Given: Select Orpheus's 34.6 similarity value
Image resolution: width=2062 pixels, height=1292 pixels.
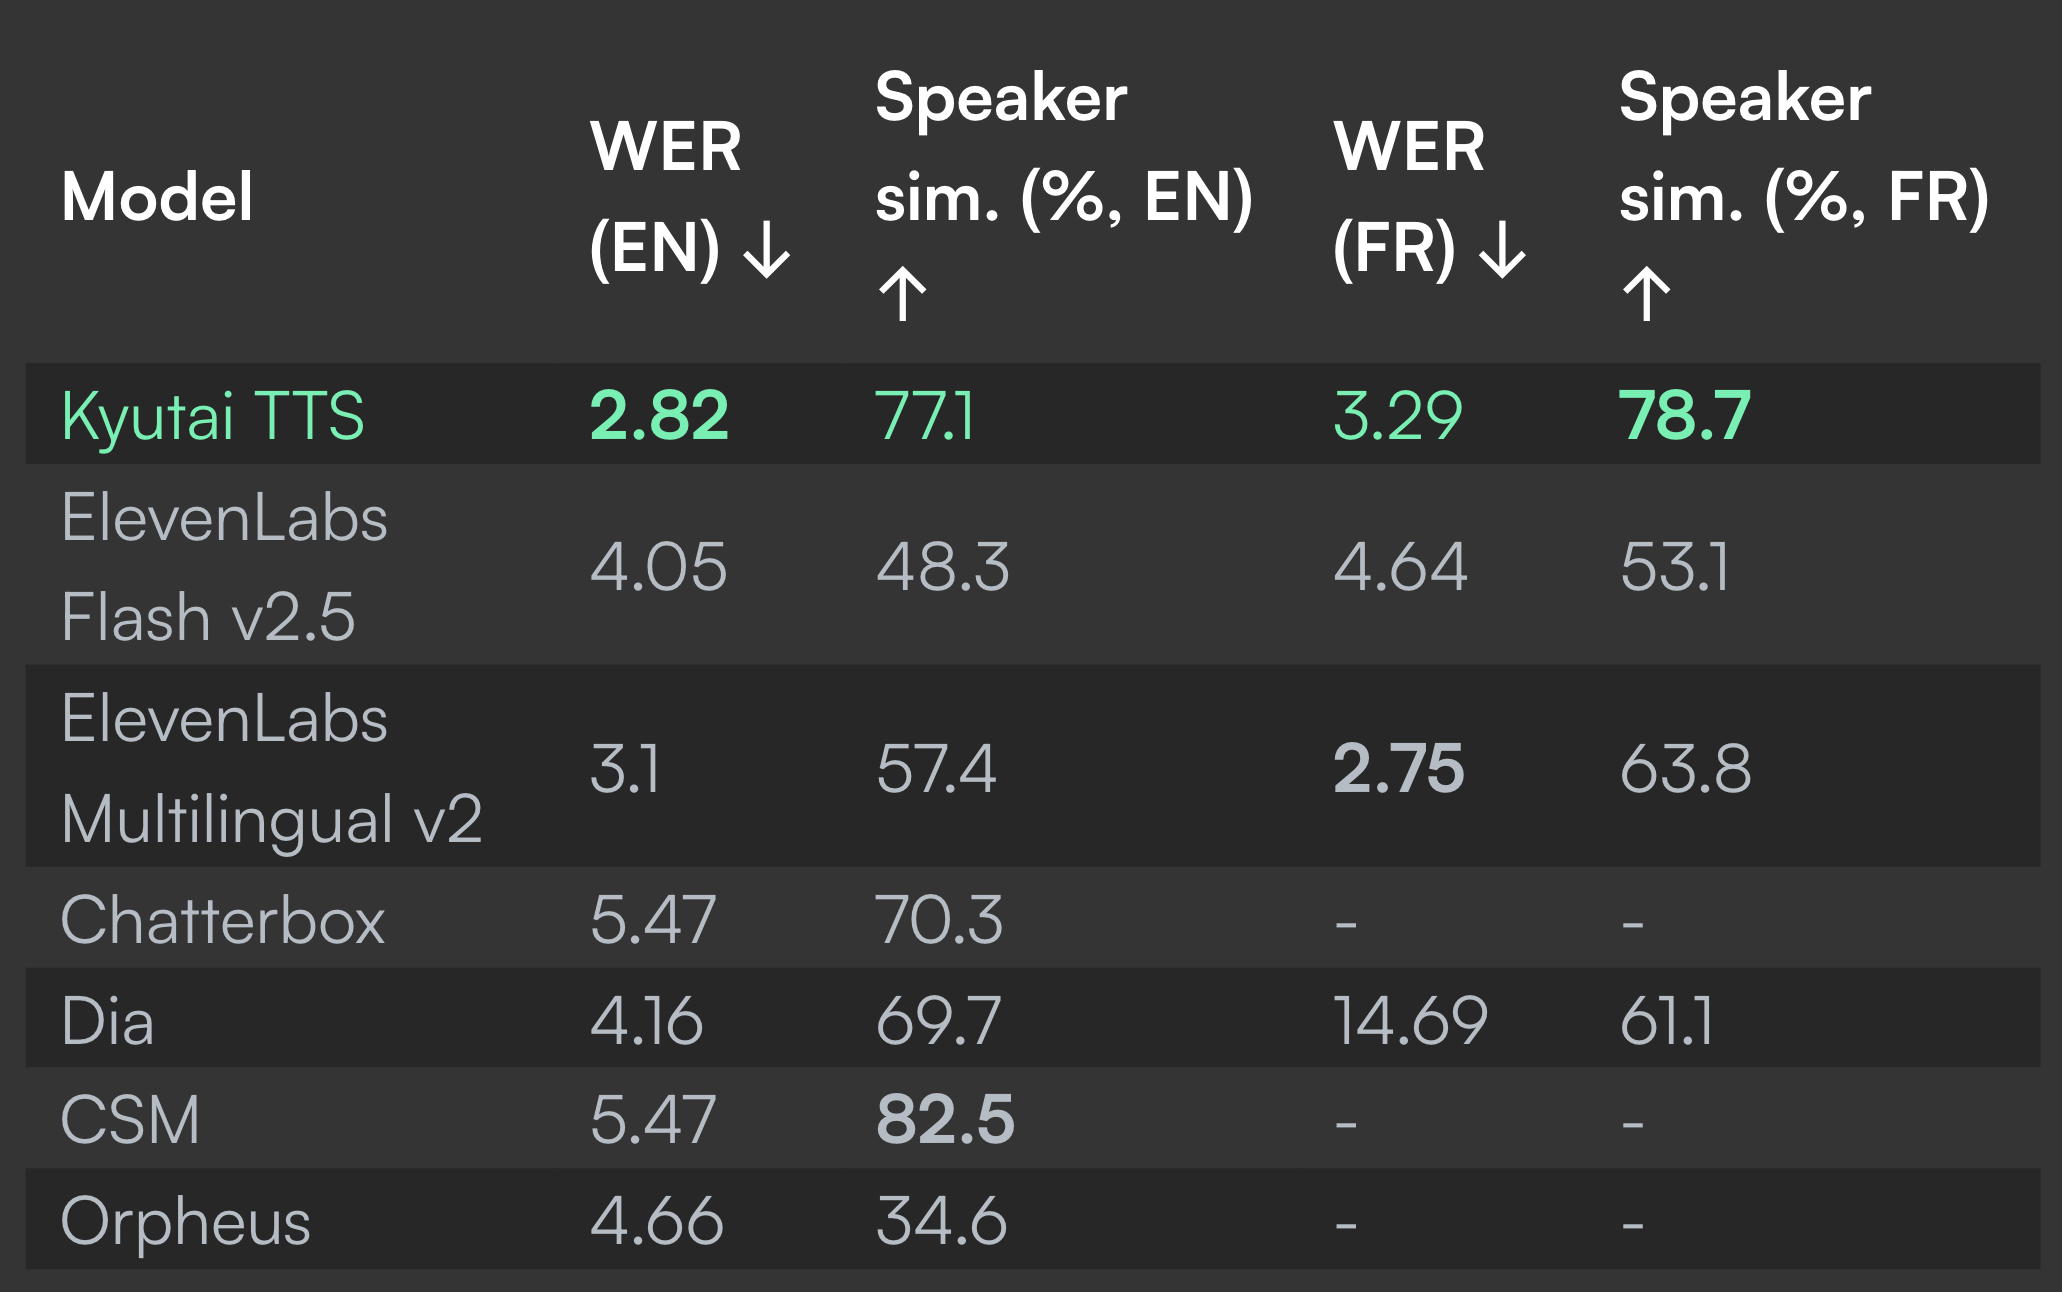Looking at the screenshot, I should click(941, 1221).
